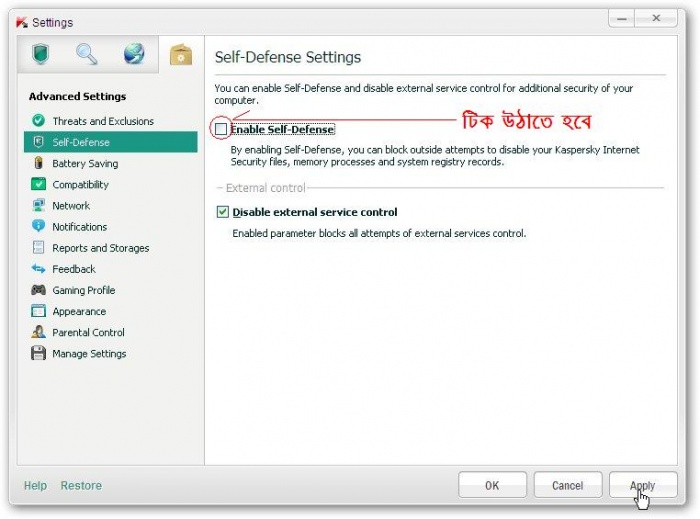The image size is (700, 519).
Task: Click the External control section label
Action: [266, 188]
